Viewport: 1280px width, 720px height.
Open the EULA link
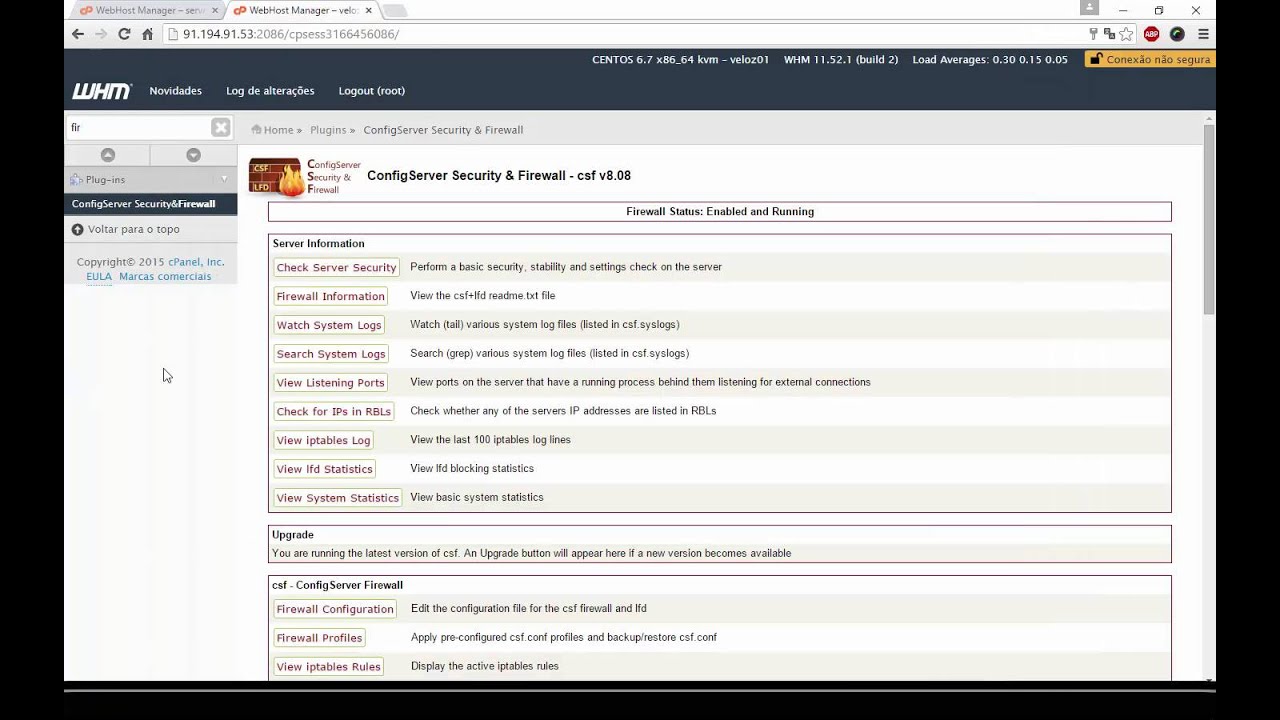[99, 276]
